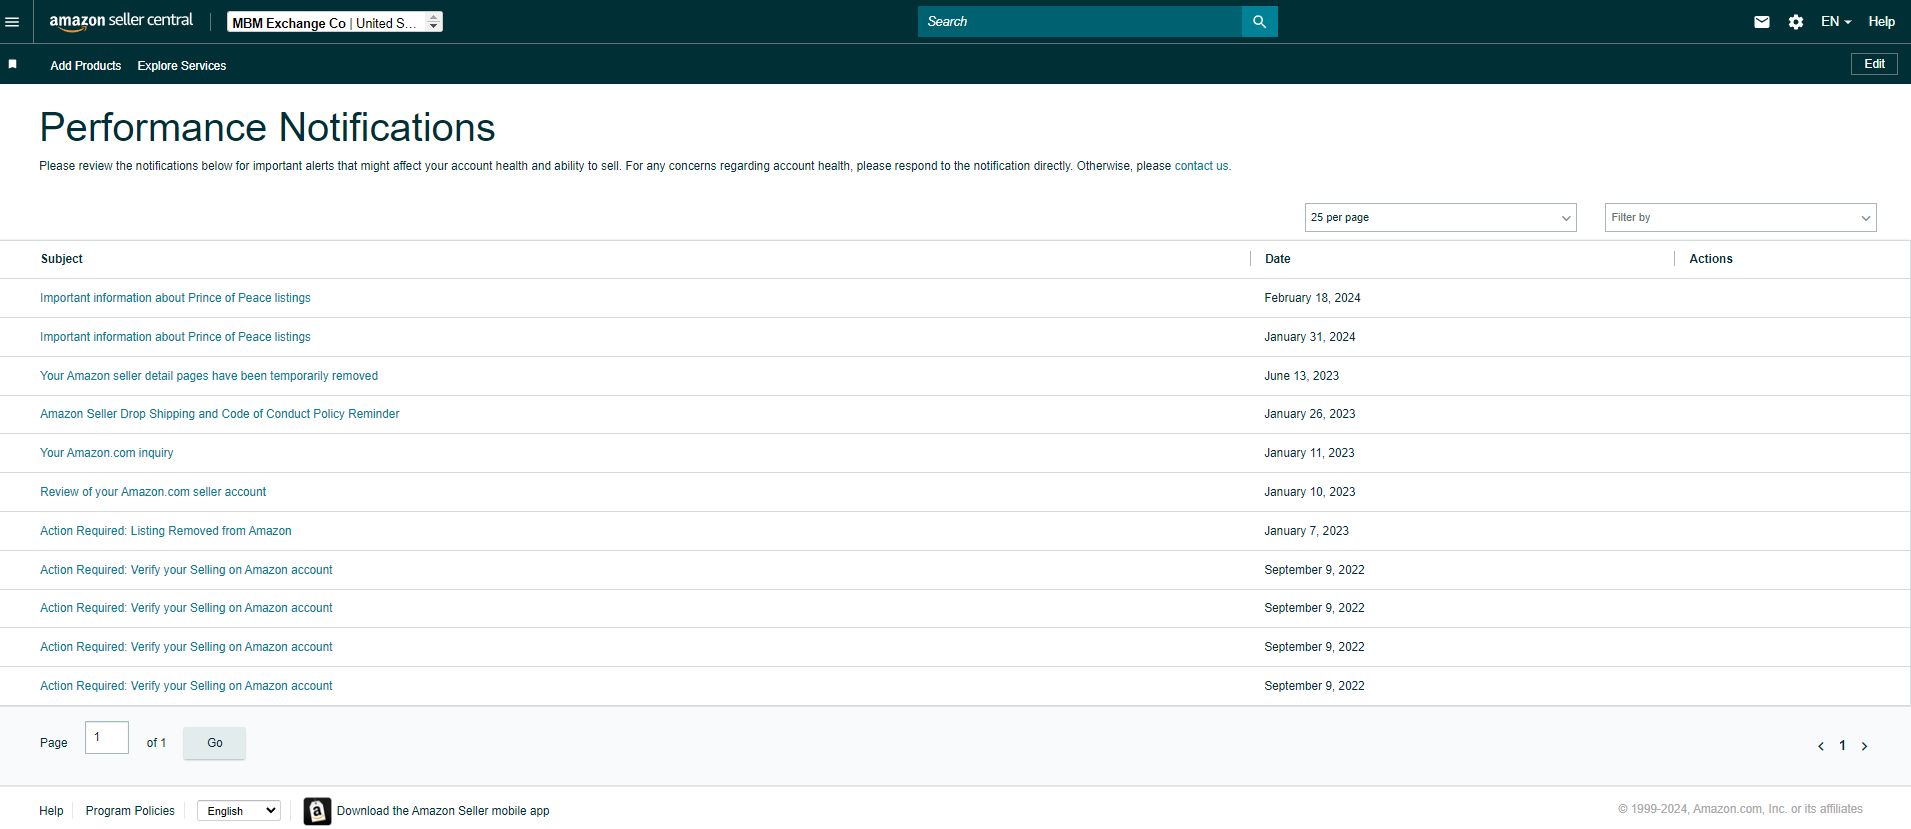Screen dimensions: 1911x829
Task: Click the search magnifier button
Action: pos(1259,22)
